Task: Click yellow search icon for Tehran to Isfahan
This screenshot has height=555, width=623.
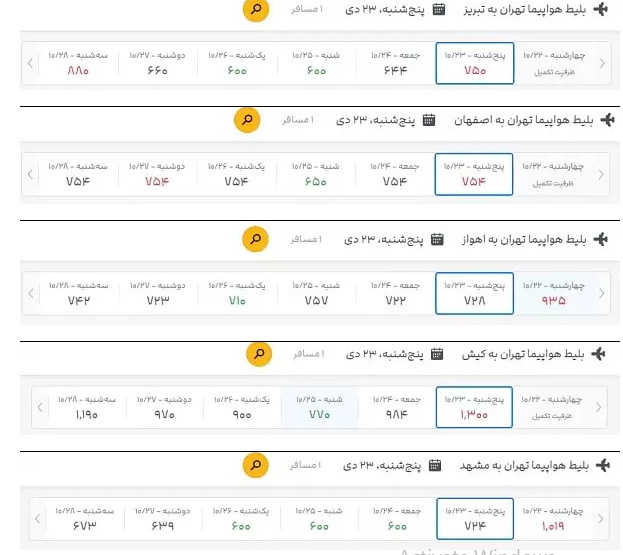Action: click(x=247, y=121)
